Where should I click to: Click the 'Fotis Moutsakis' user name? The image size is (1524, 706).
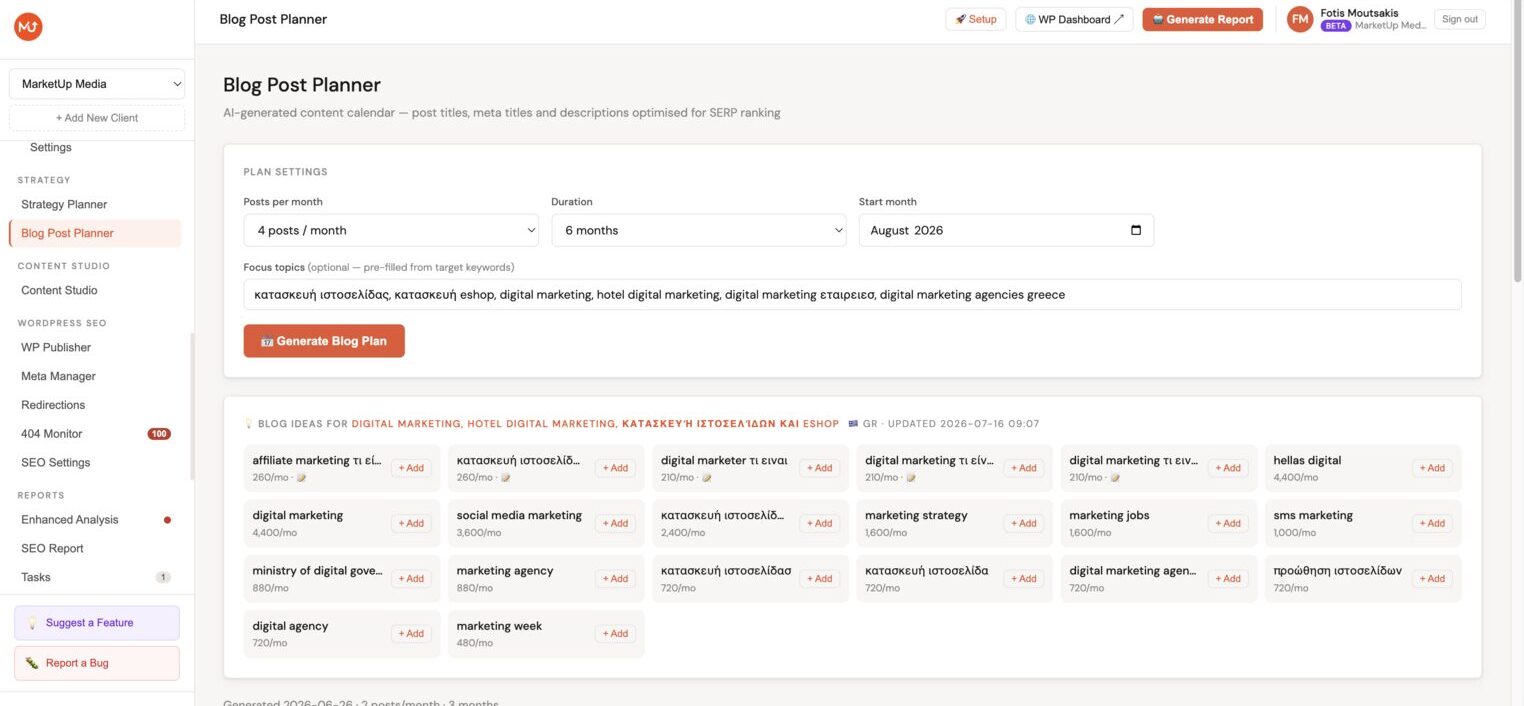point(1359,13)
